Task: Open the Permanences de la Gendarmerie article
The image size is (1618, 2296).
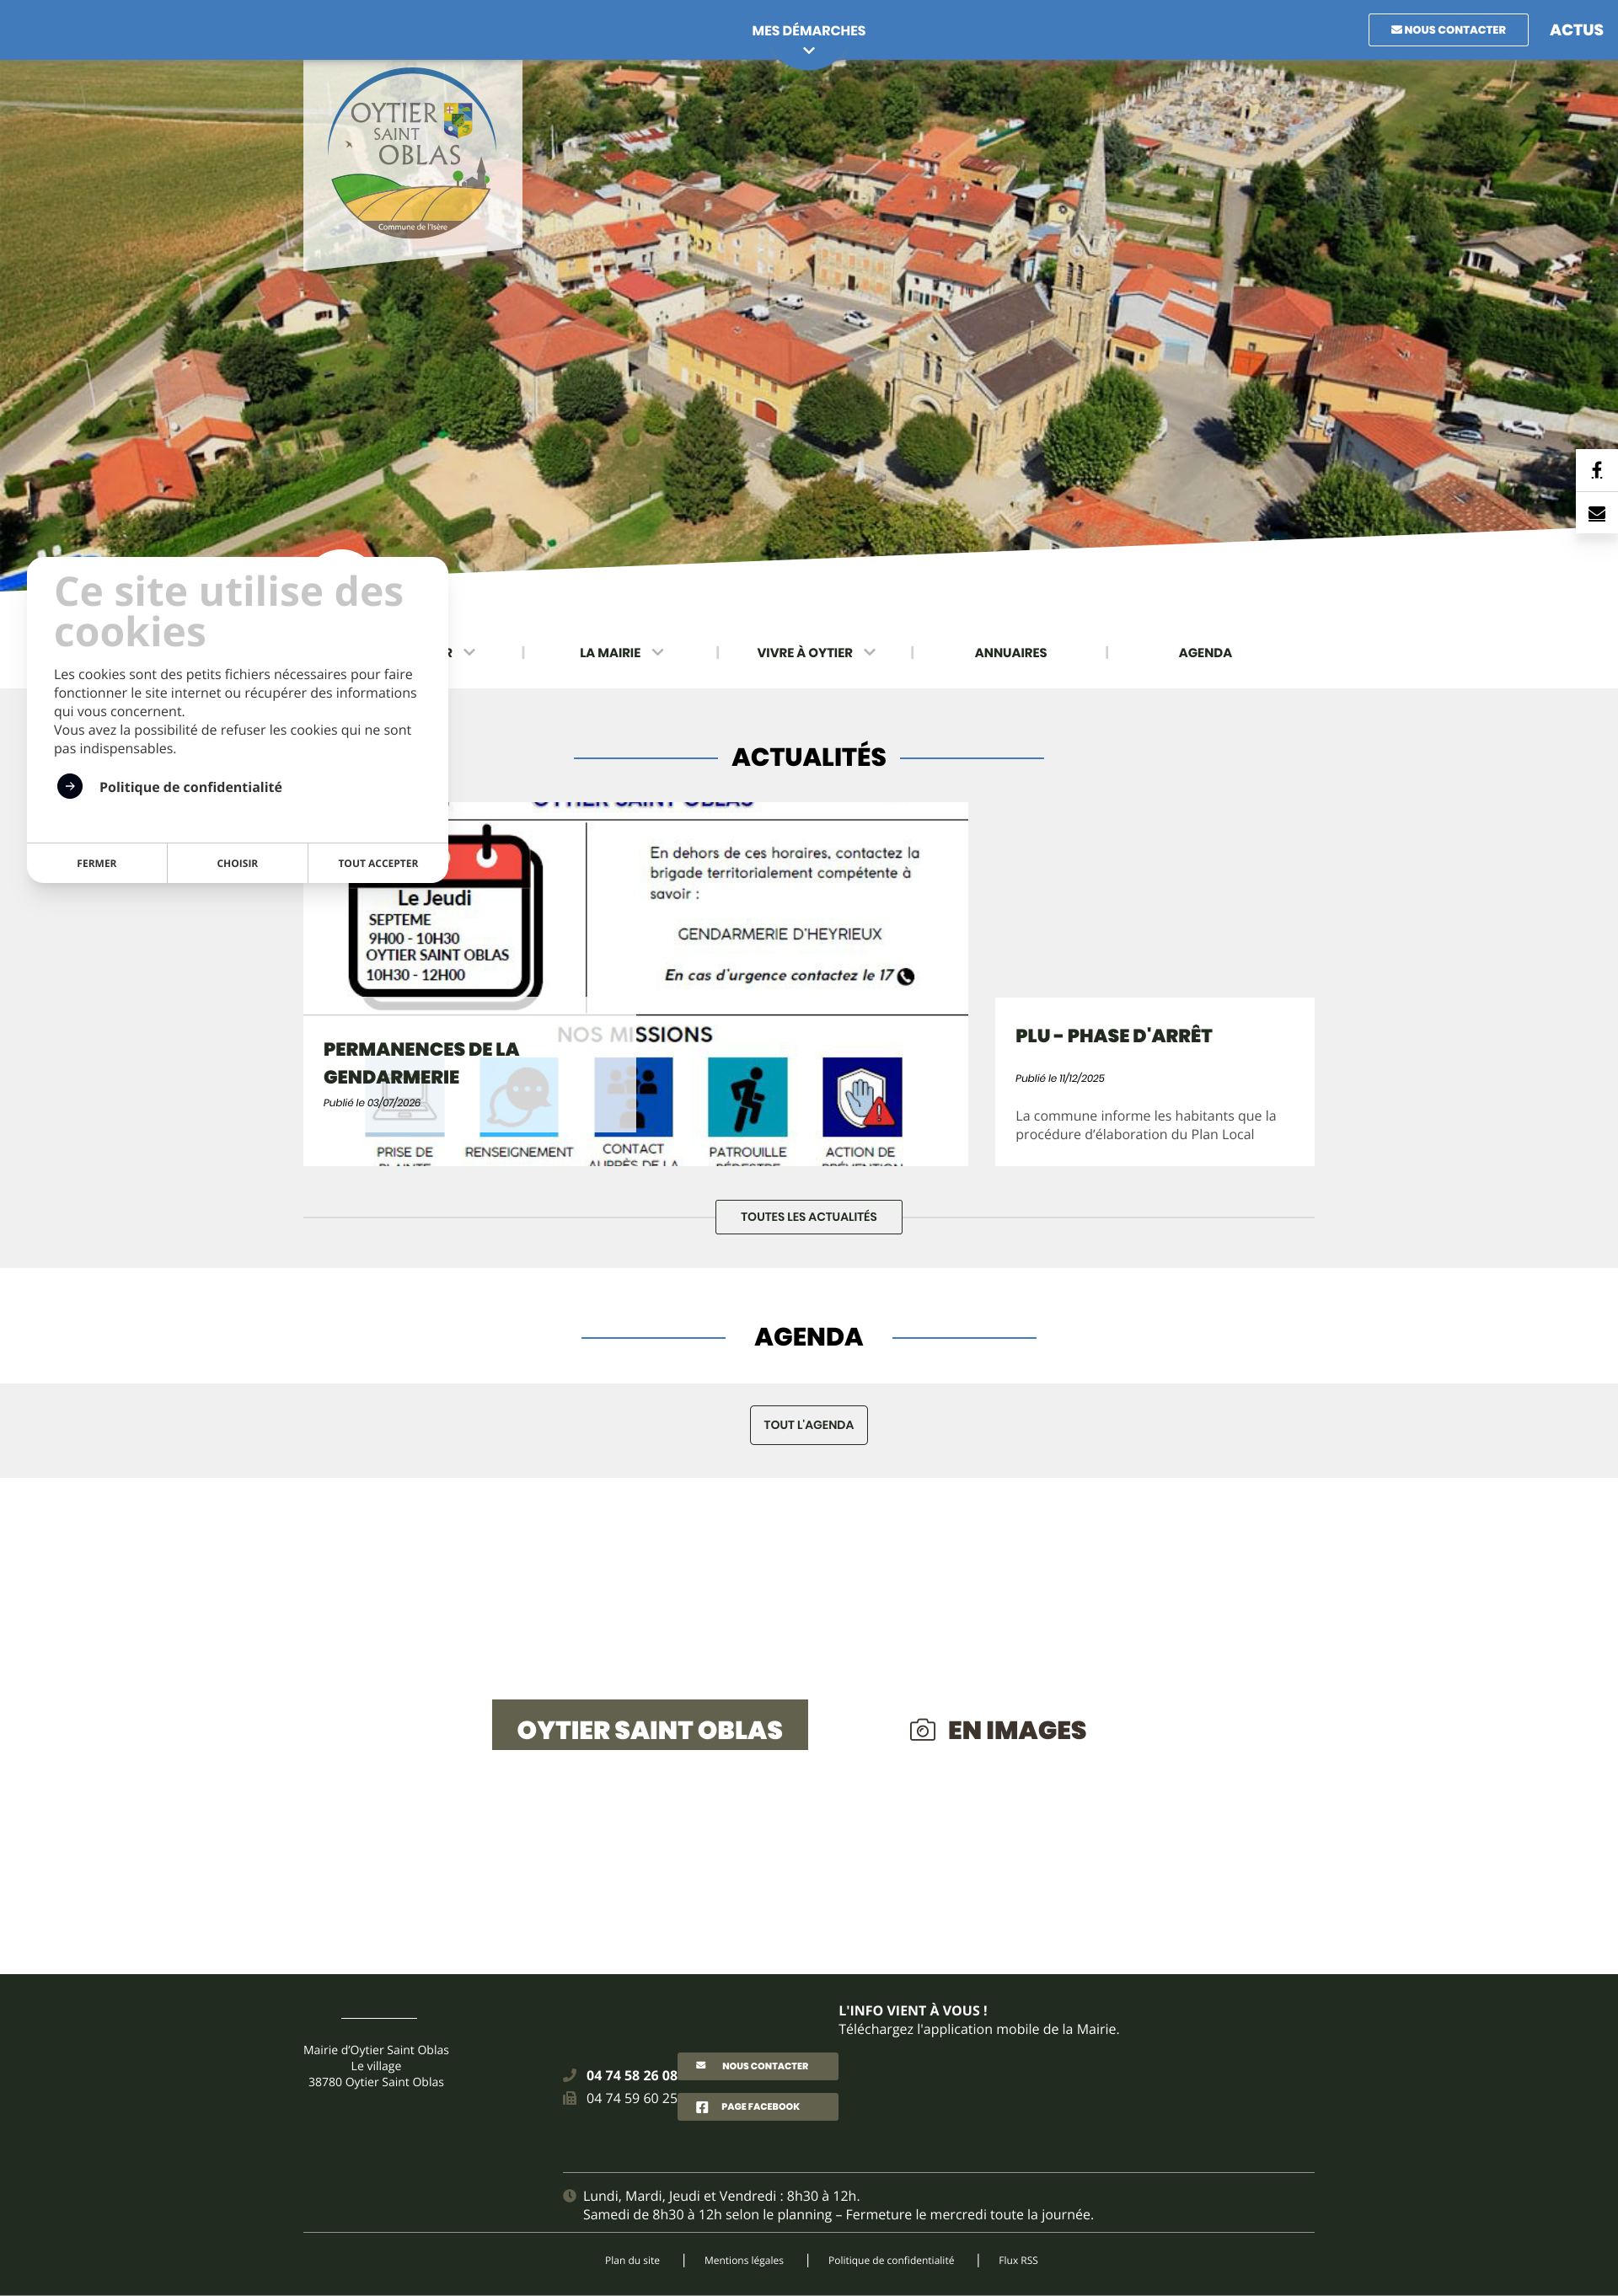Action: pos(421,1063)
